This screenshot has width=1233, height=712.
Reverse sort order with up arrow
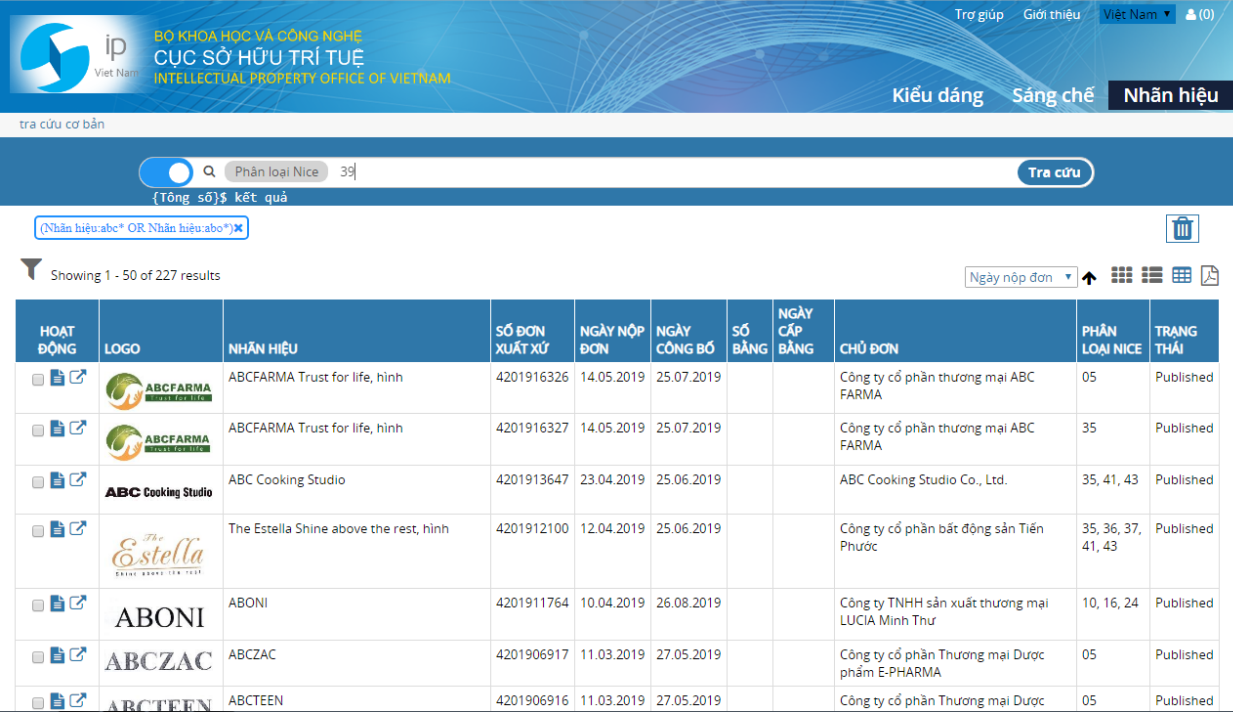[1089, 278]
